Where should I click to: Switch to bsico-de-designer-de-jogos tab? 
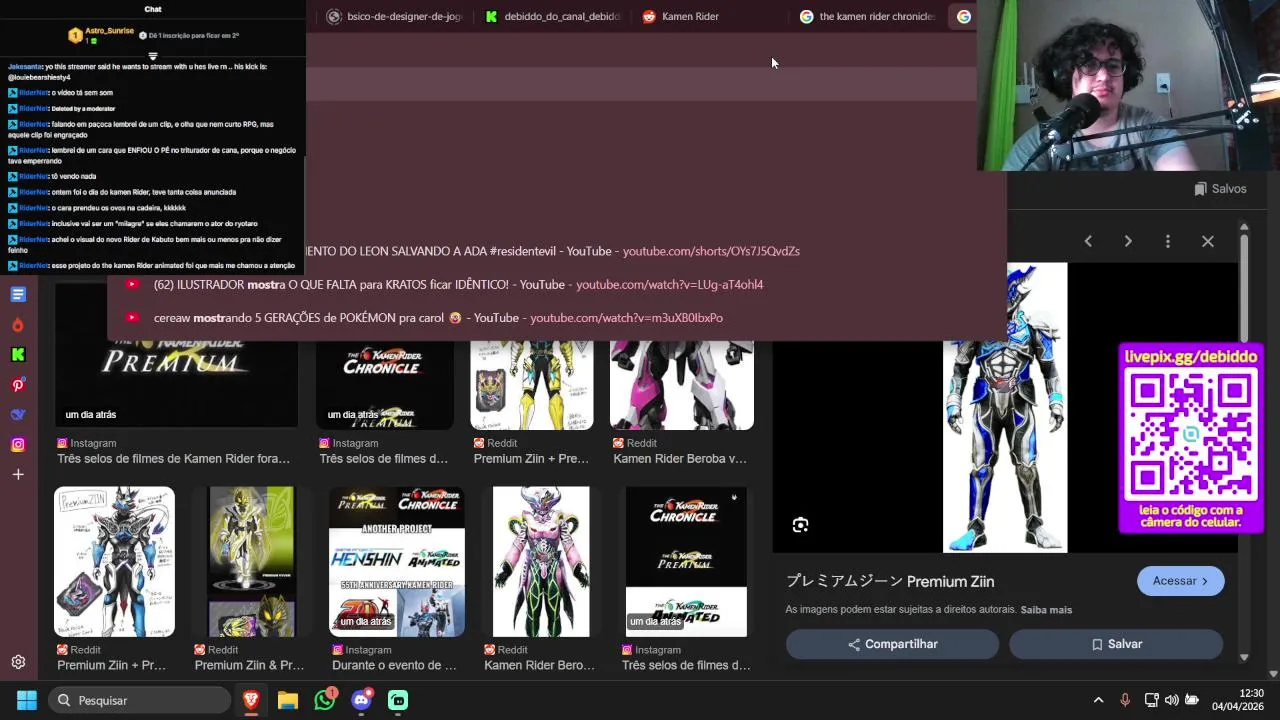(394, 16)
